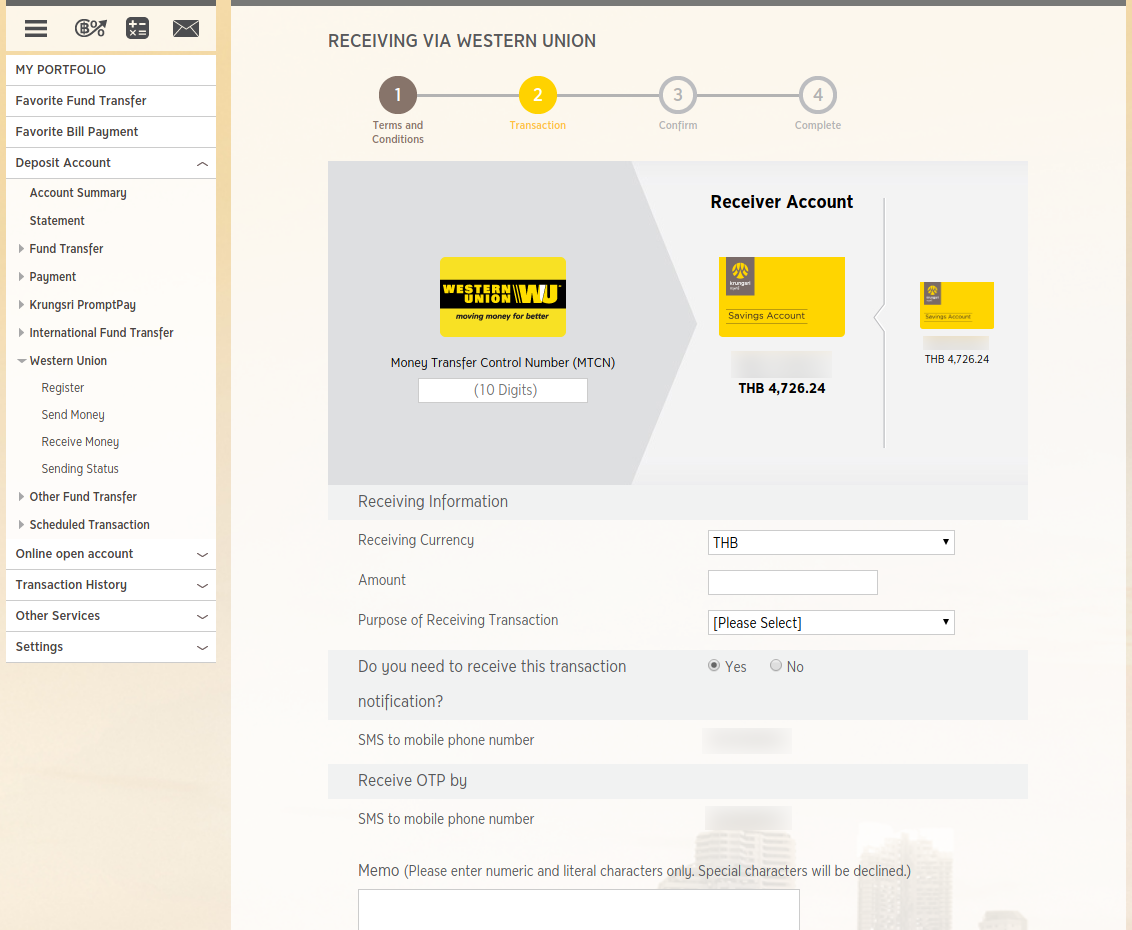This screenshot has height=930, width=1132.
Task: Select No for transaction notification
Action: coord(776,666)
